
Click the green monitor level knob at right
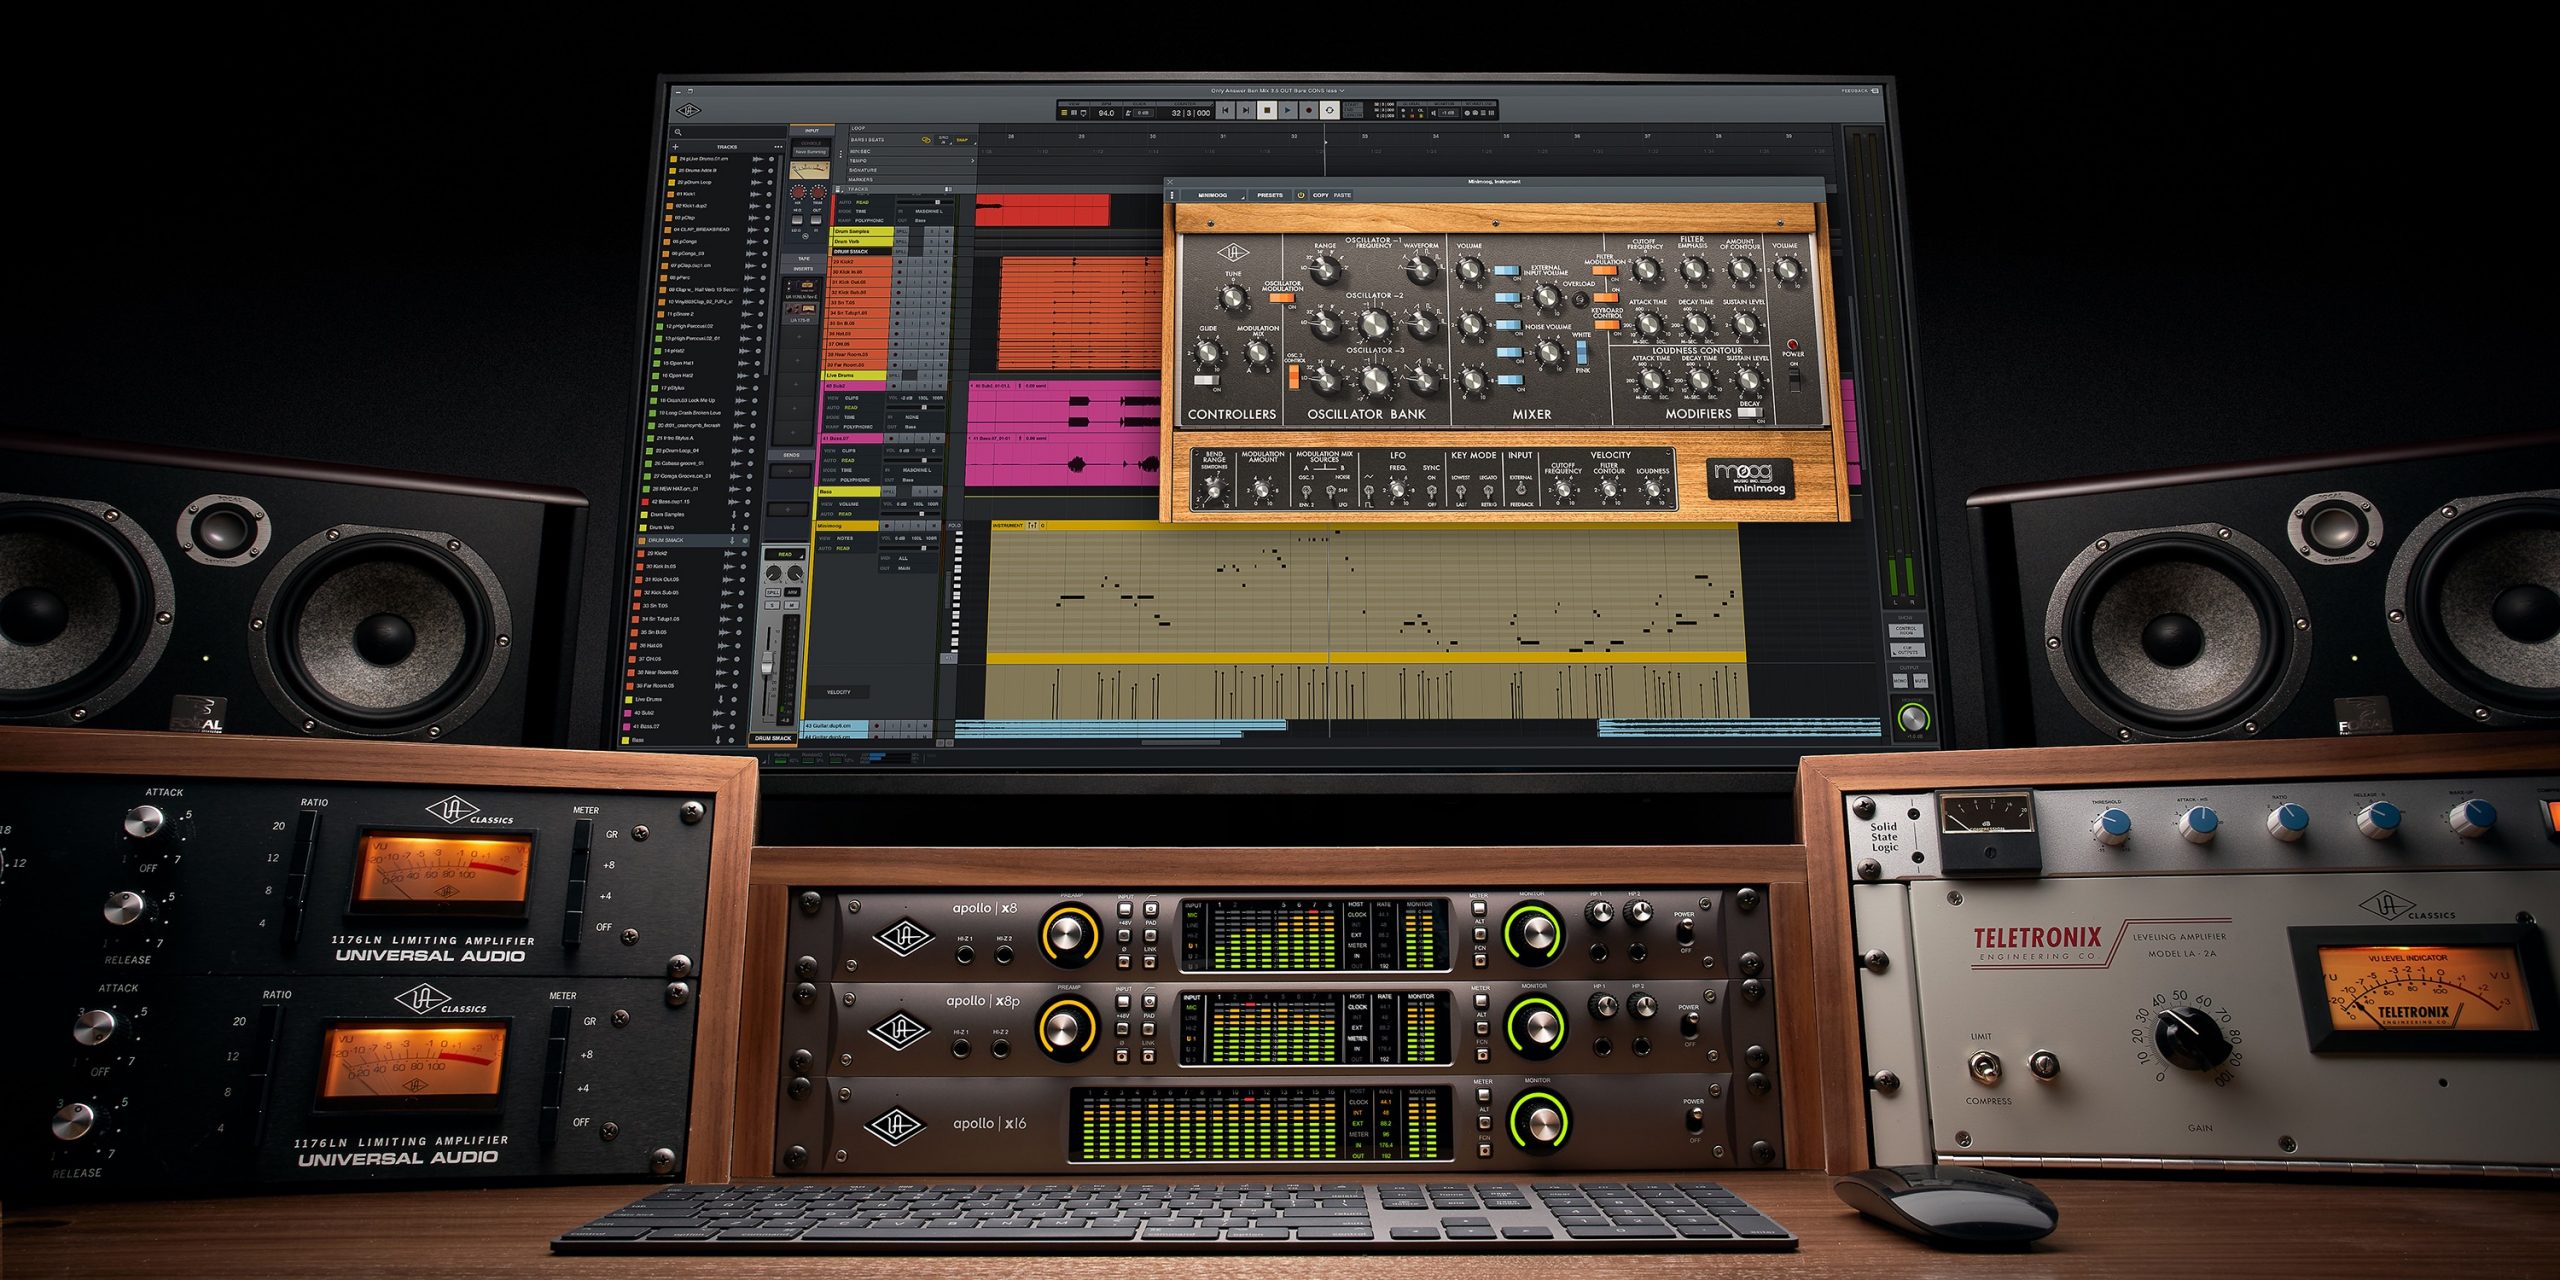1913,717
